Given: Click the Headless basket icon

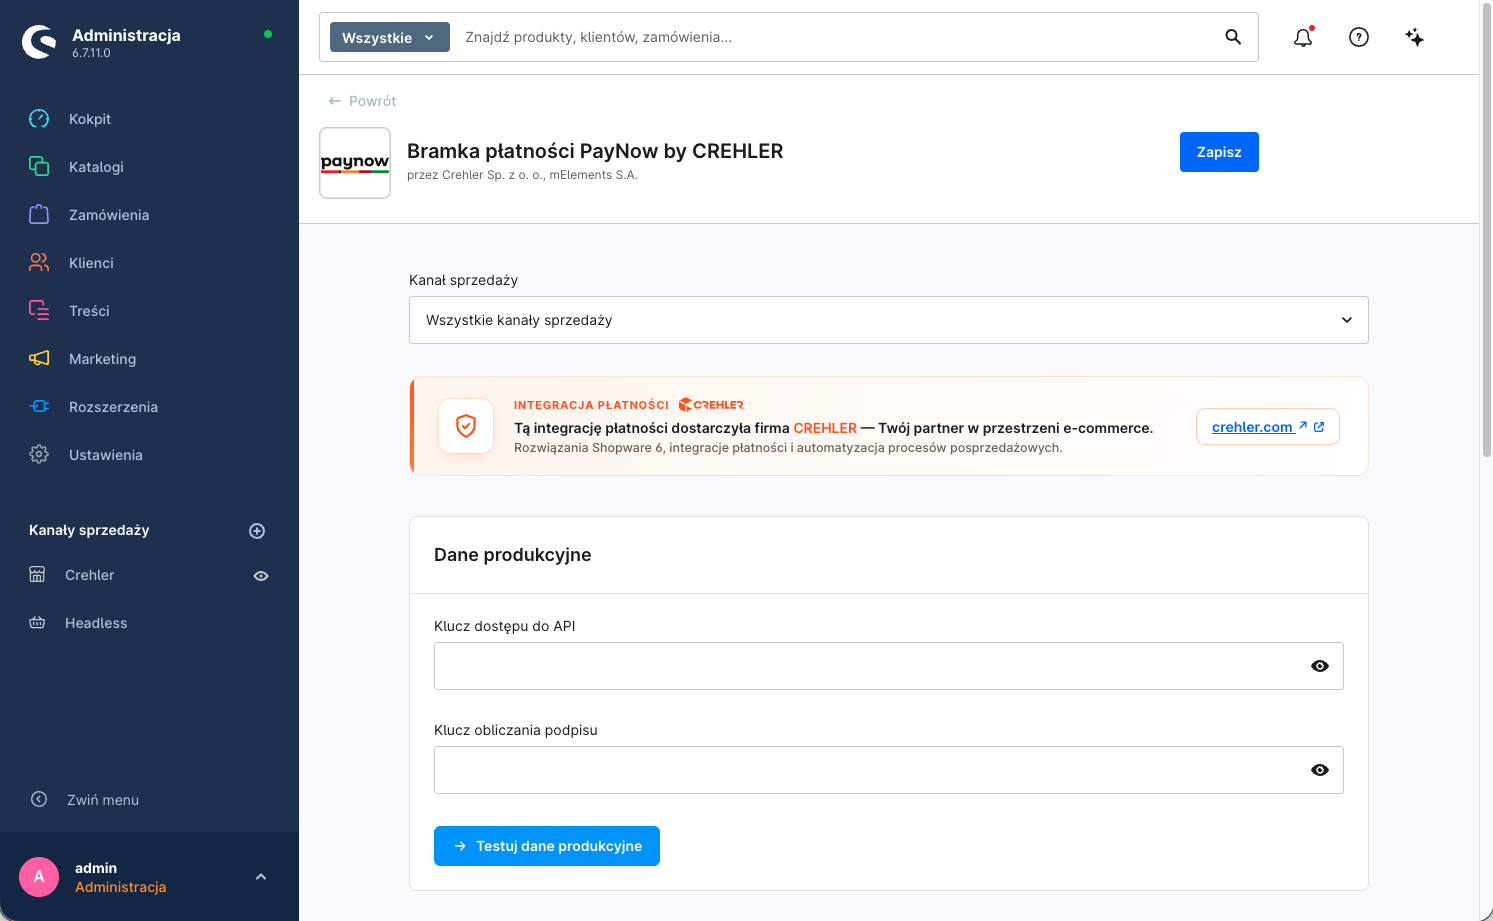Looking at the screenshot, I should click(37, 622).
